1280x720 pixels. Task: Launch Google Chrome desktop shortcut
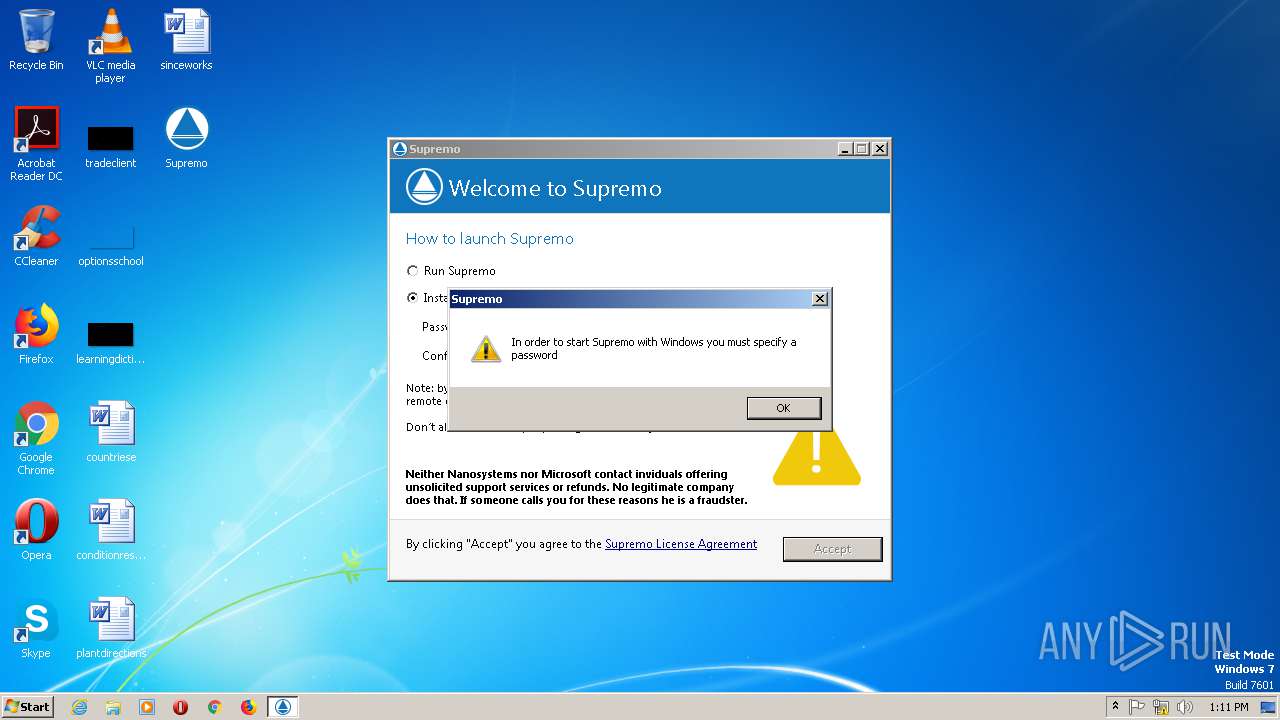point(36,438)
